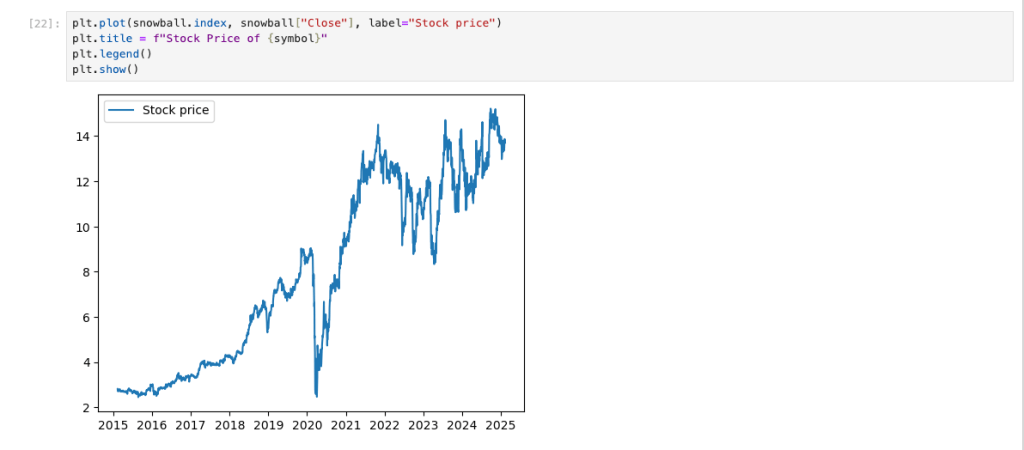Screen dimensions: 1024x450
Task: Click the empty area right of plt.show()
Action: tap(500, 69)
